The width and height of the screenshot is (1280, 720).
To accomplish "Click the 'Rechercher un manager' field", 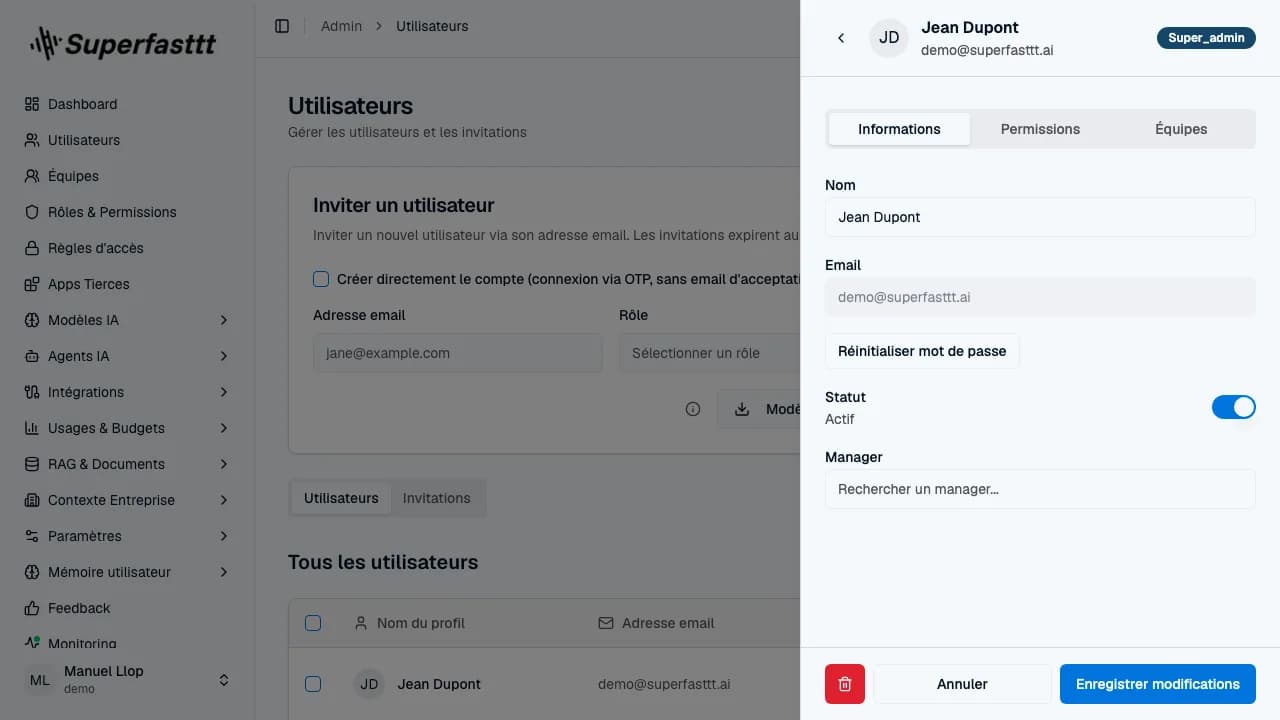I will click(x=1040, y=489).
